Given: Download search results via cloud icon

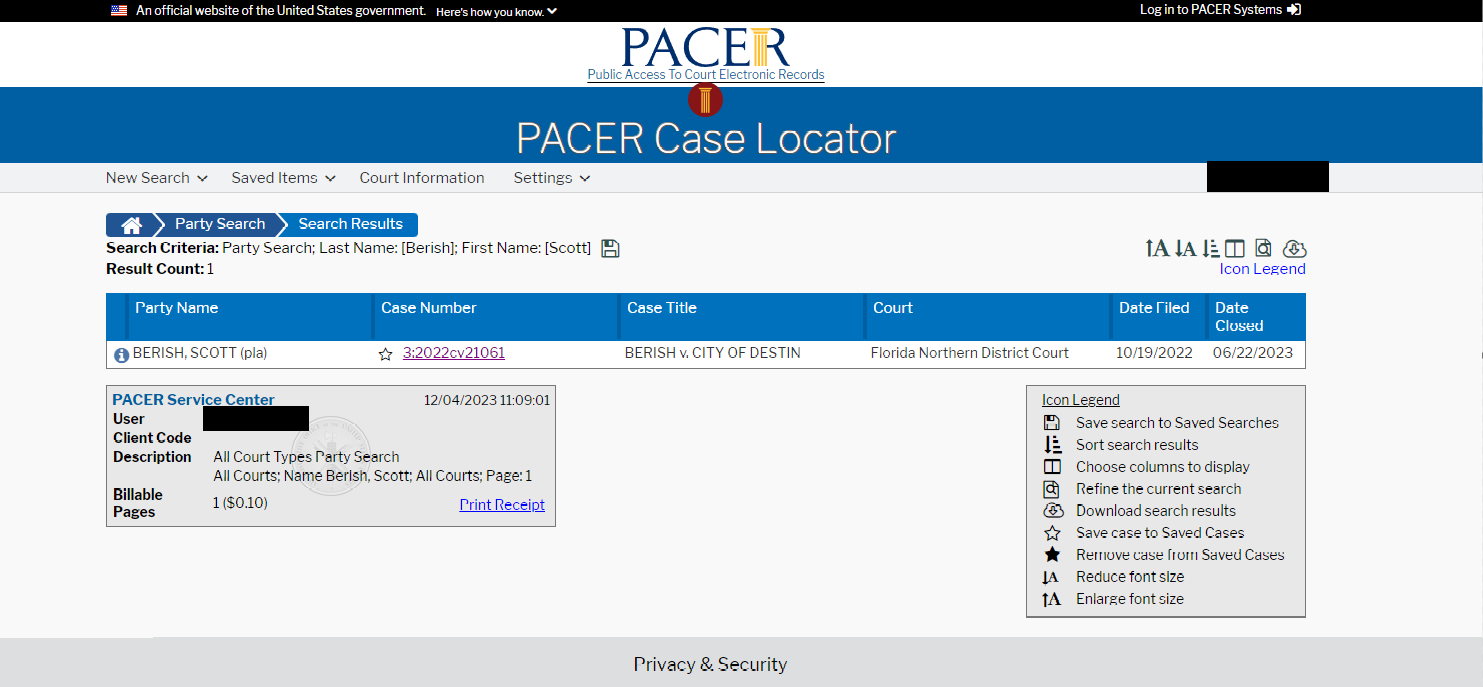Looking at the screenshot, I should tap(1294, 249).
